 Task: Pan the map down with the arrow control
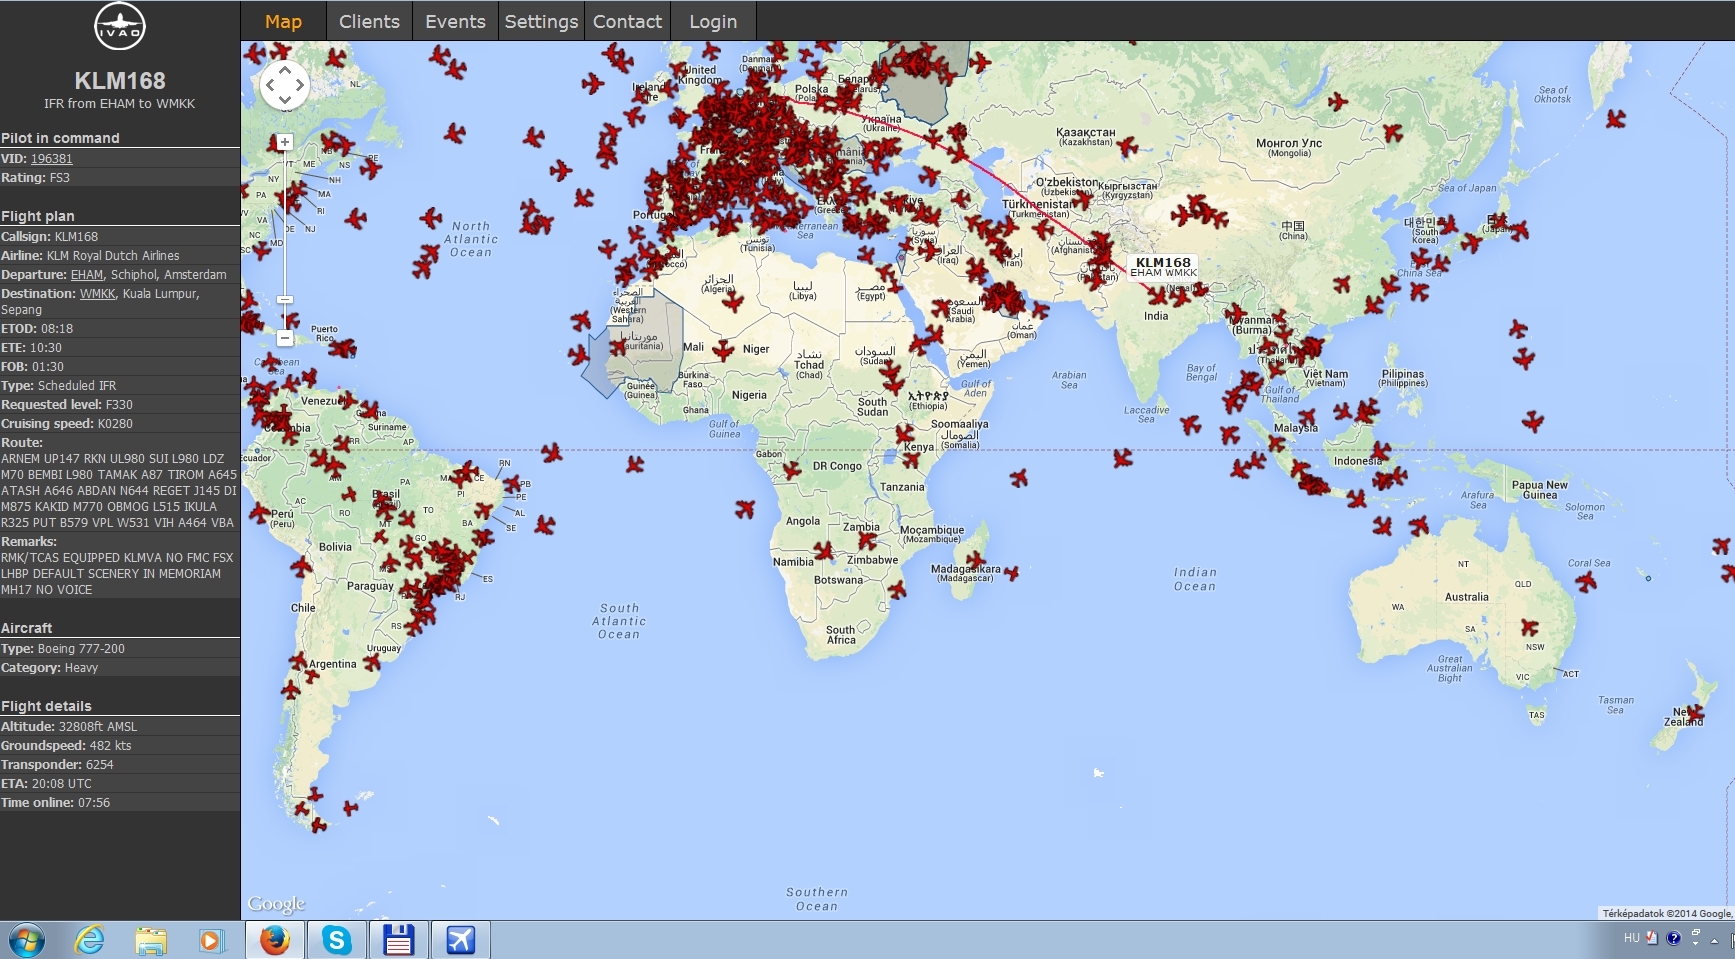coord(285,100)
